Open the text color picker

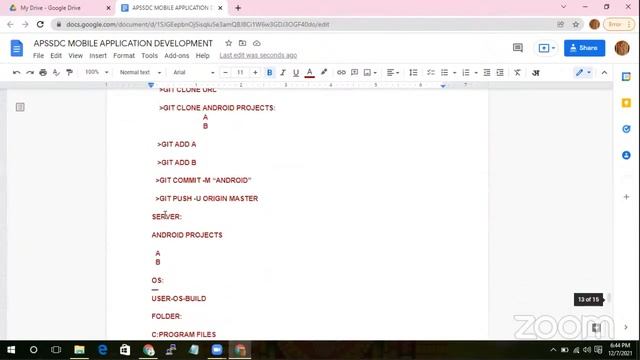coord(309,73)
